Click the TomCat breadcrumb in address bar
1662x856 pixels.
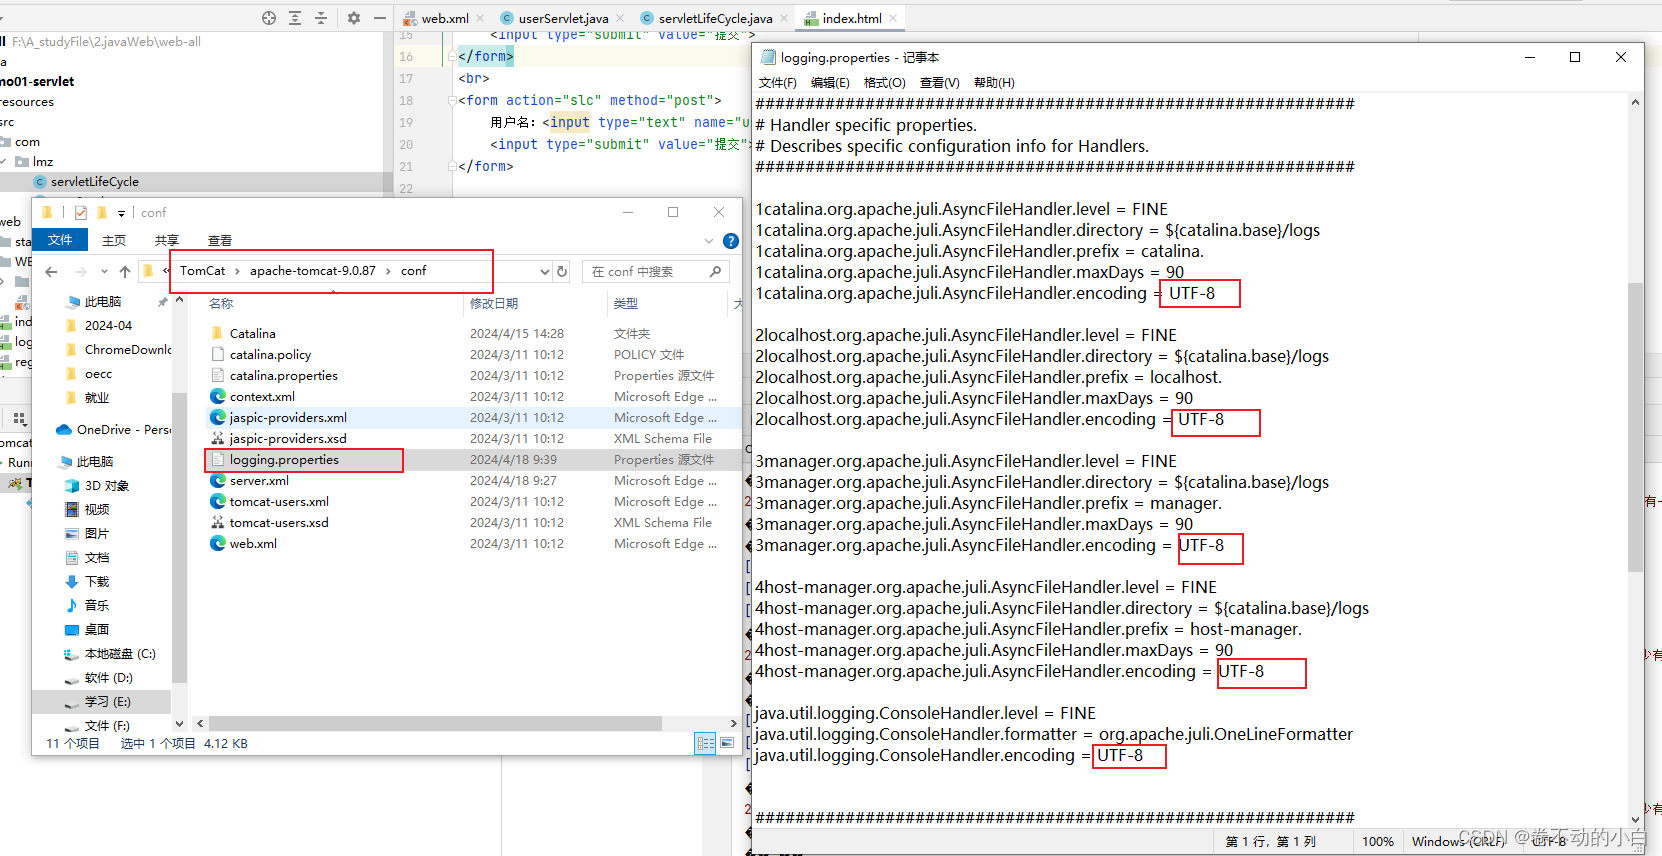tap(203, 271)
